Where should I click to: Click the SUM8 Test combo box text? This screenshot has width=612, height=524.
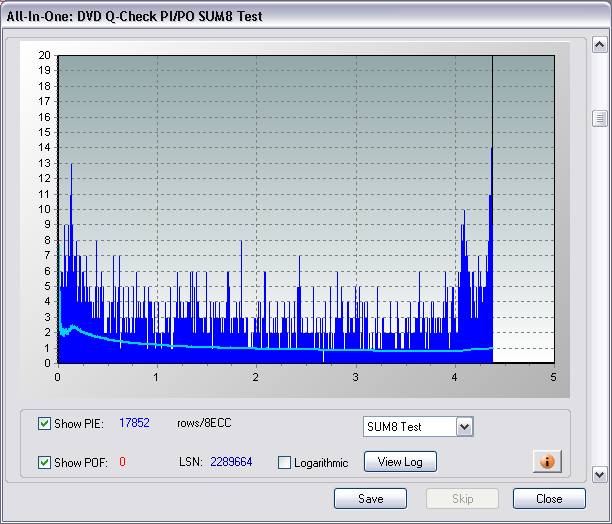394,427
